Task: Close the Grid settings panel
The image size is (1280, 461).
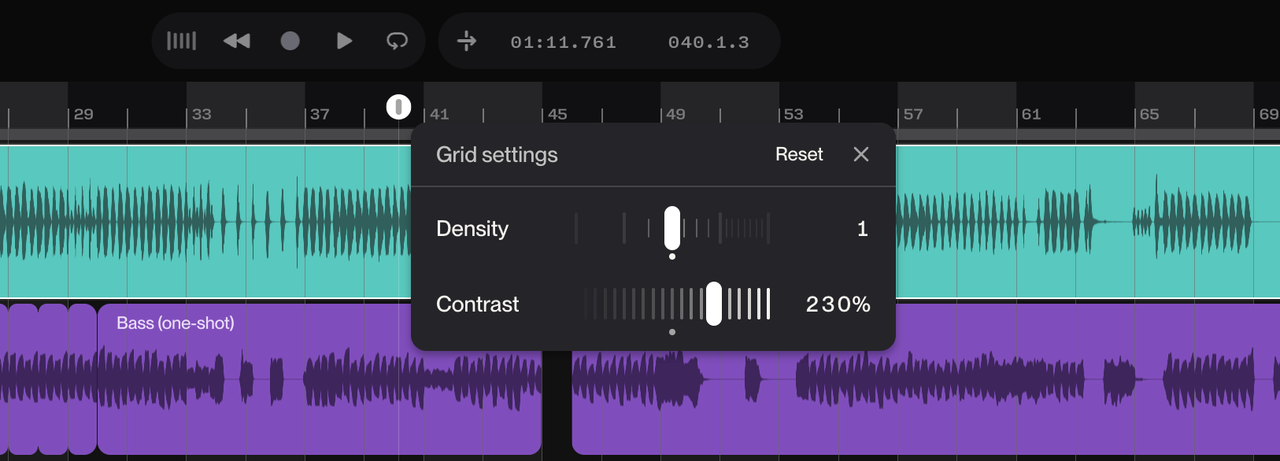Action: (x=861, y=154)
